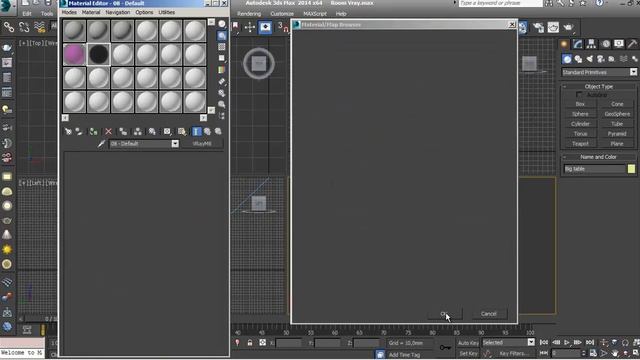Image resolution: width=640 pixels, height=360 pixels.
Task: Open the Modes menu in Material Editor
Action: click(x=69, y=13)
